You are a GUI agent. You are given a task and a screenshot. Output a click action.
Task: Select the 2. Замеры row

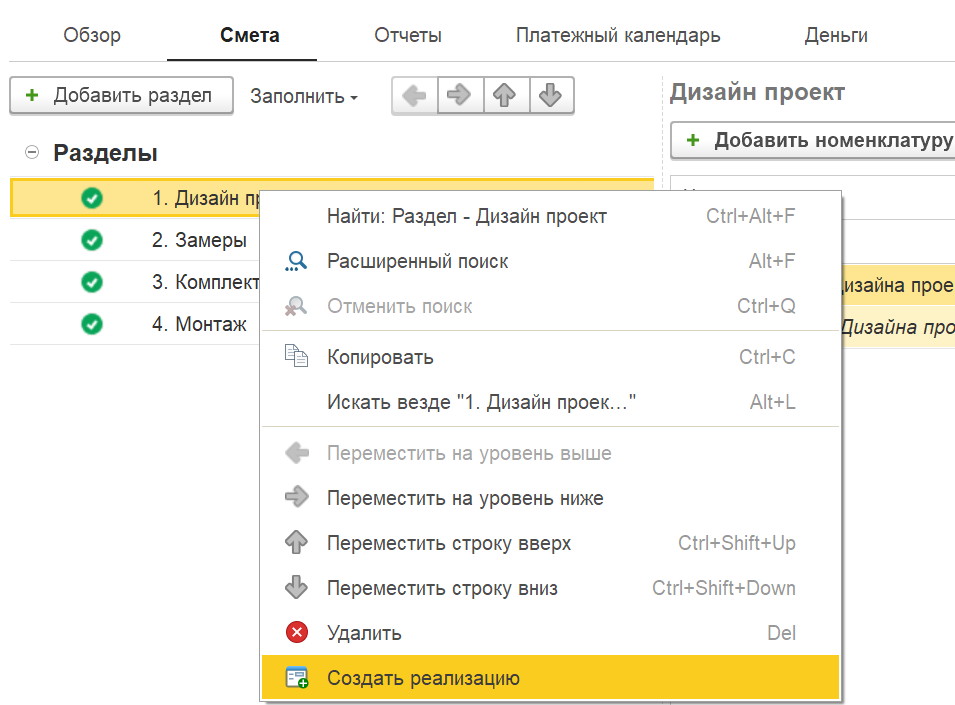click(135, 240)
